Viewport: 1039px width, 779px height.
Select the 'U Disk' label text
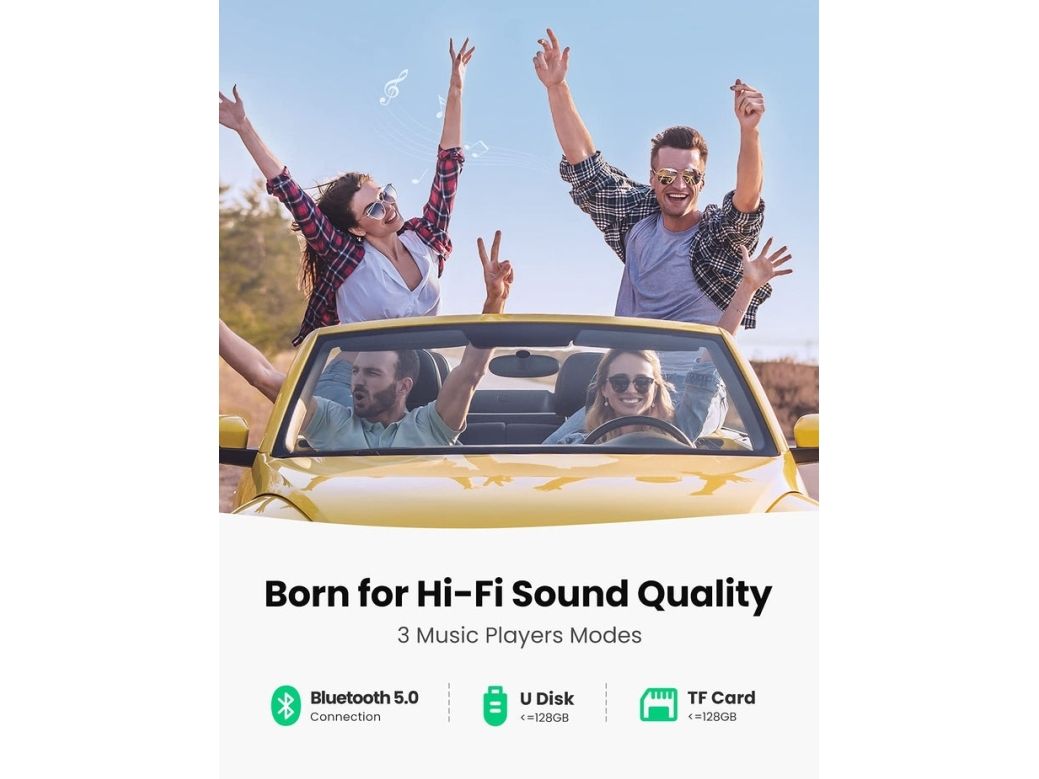[547, 698]
